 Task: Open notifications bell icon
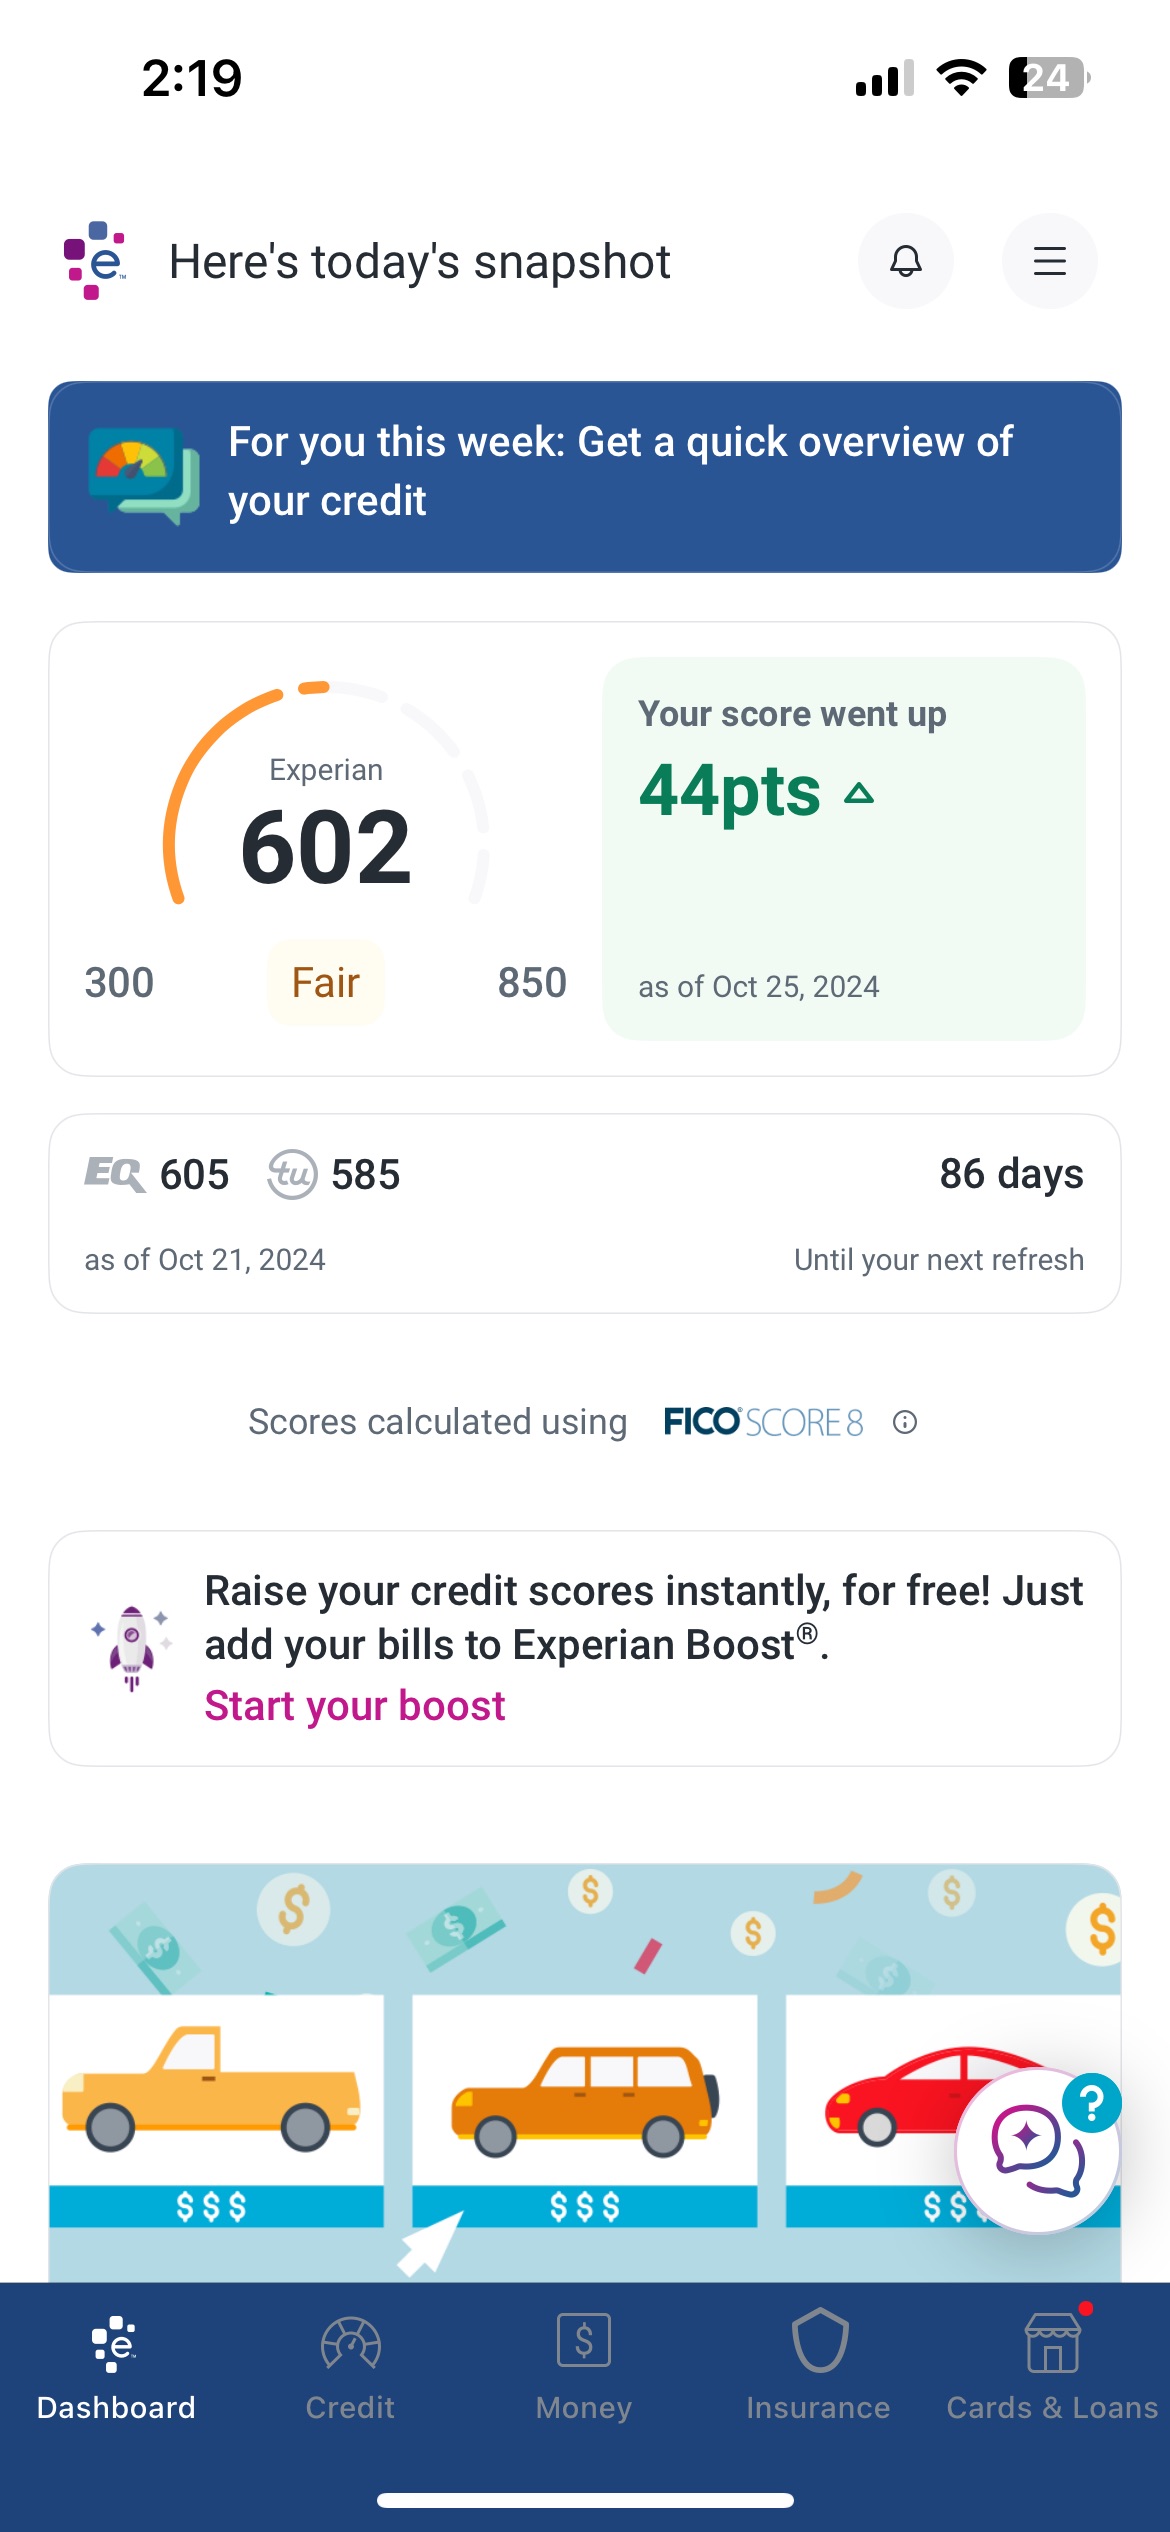905,261
